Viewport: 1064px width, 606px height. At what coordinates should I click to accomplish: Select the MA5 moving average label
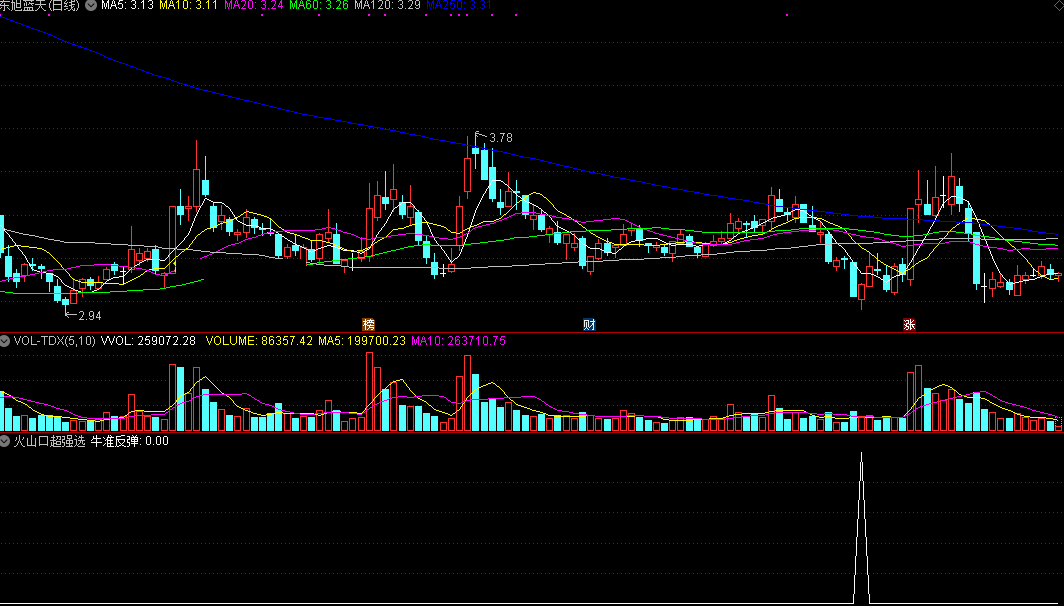(128, 6)
